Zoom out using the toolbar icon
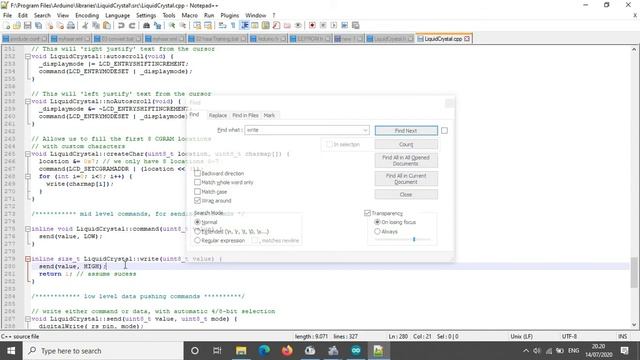This screenshot has width=640, height=360. 182,26
